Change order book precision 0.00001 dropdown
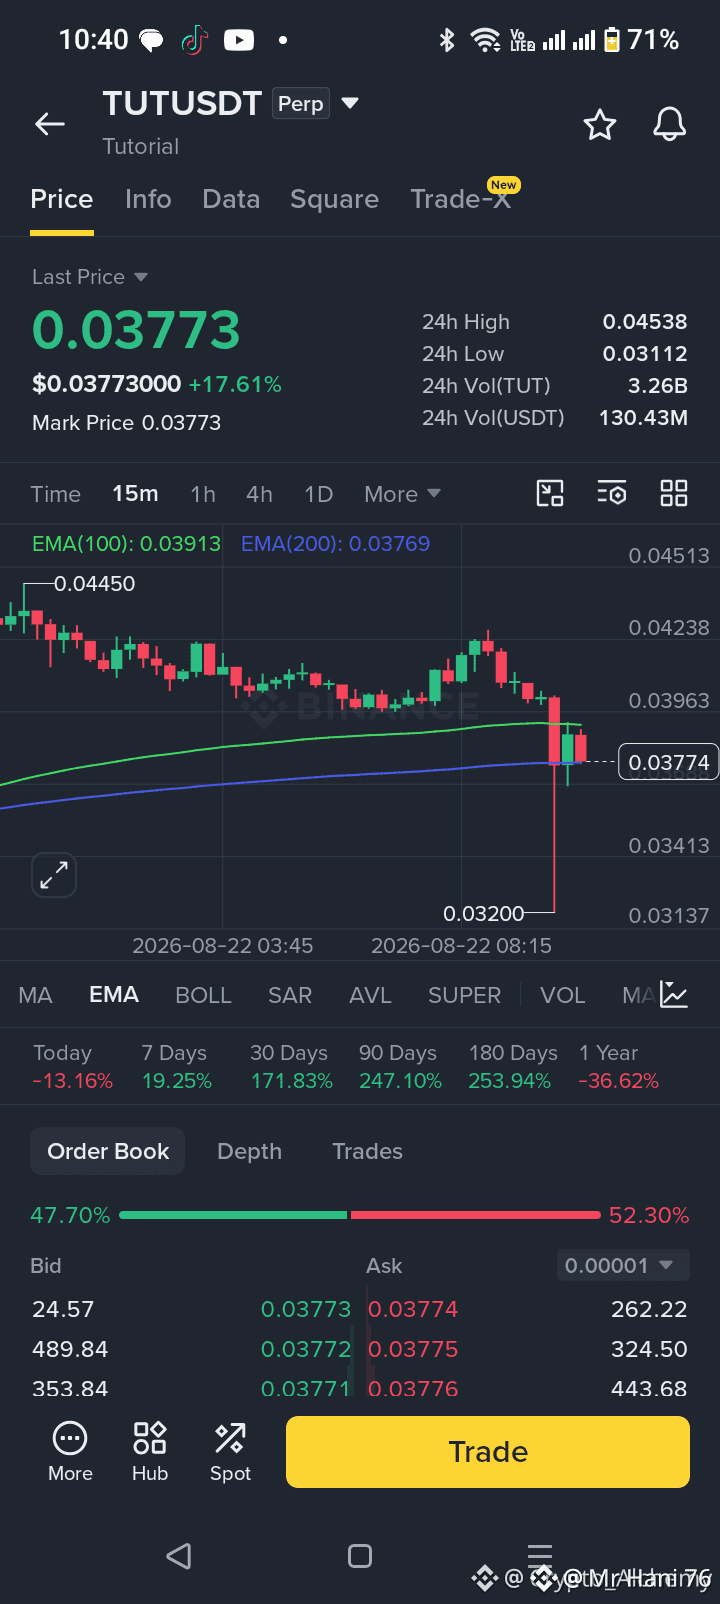Viewport: 720px width, 1604px height. (621, 1265)
